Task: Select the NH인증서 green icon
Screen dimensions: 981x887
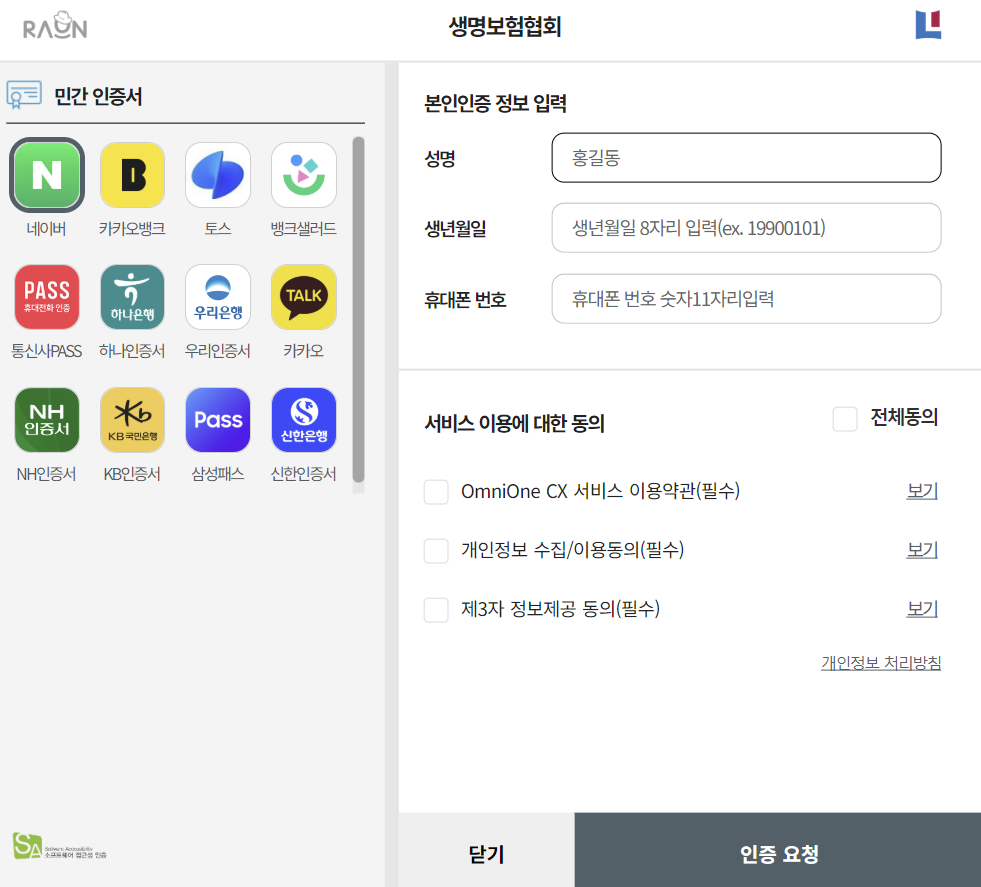Action: point(47,420)
